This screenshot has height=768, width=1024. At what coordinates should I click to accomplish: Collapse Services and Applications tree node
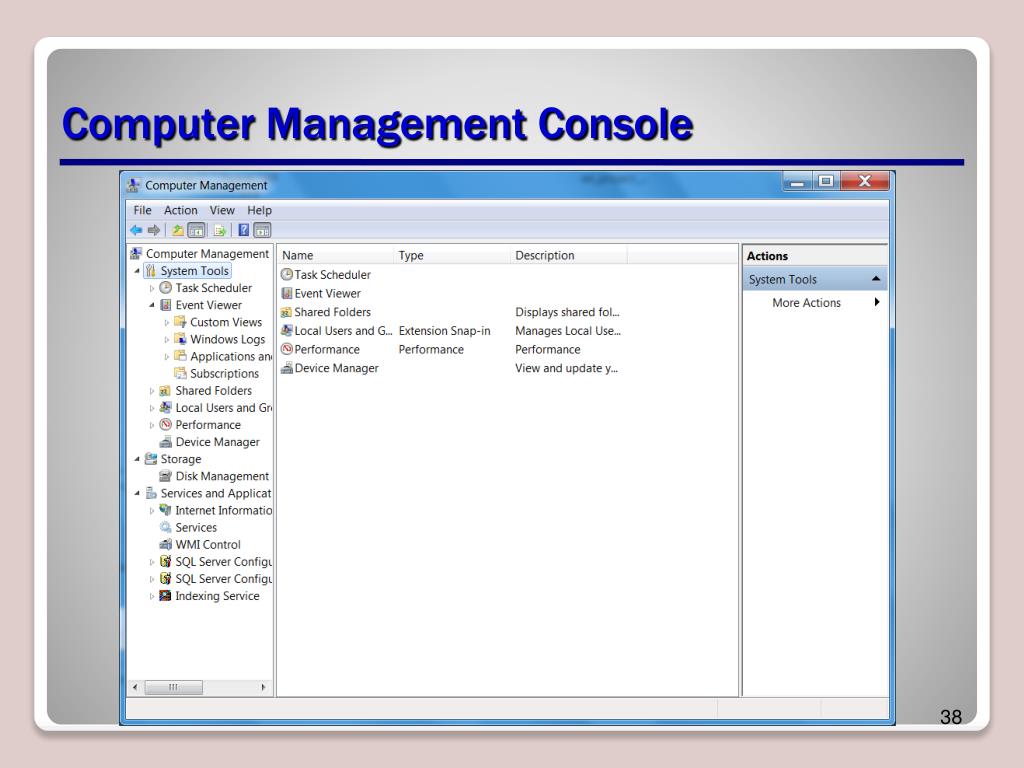(137, 493)
